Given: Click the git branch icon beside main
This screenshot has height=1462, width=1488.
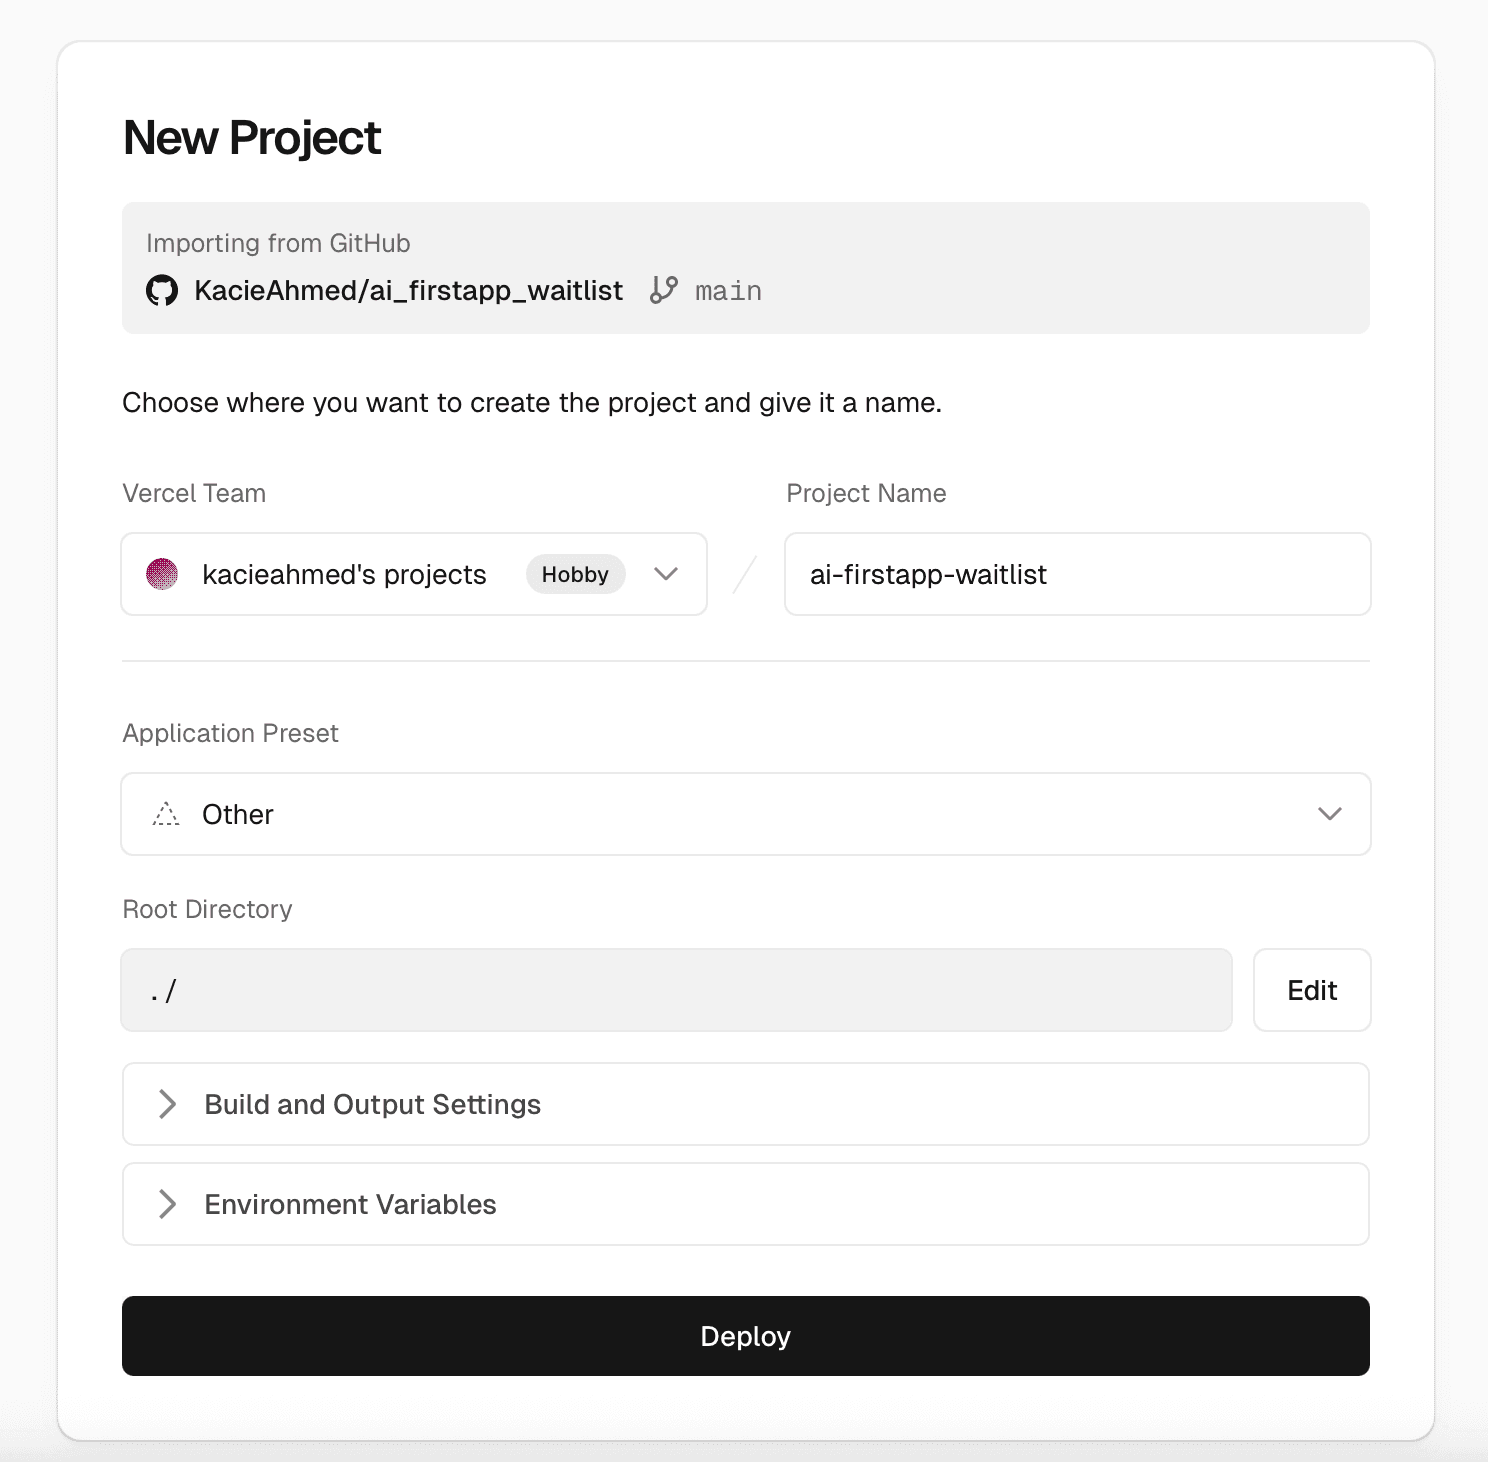Looking at the screenshot, I should [x=663, y=290].
